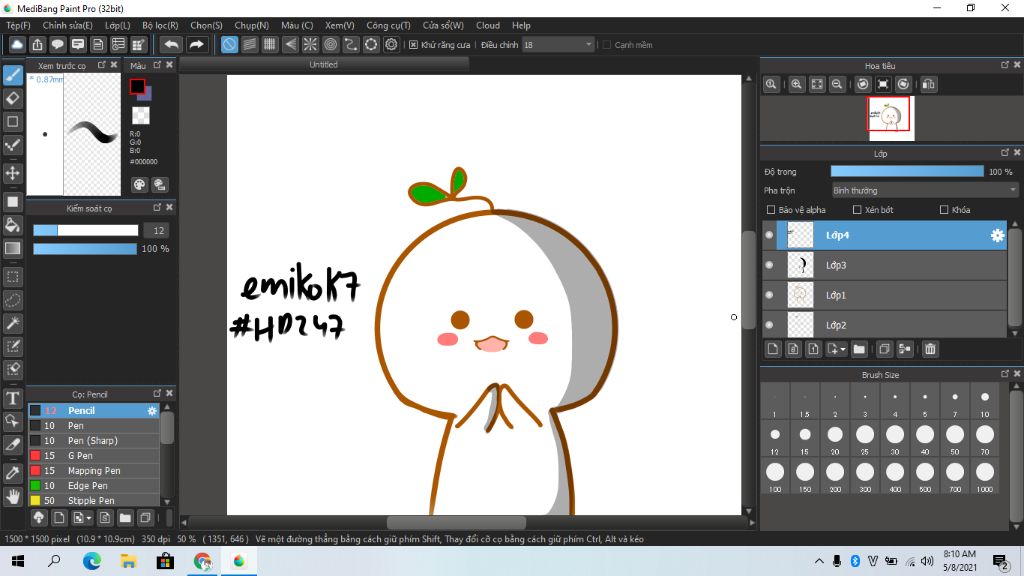Open the Chỉnh sửa(E) menu

[67, 25]
